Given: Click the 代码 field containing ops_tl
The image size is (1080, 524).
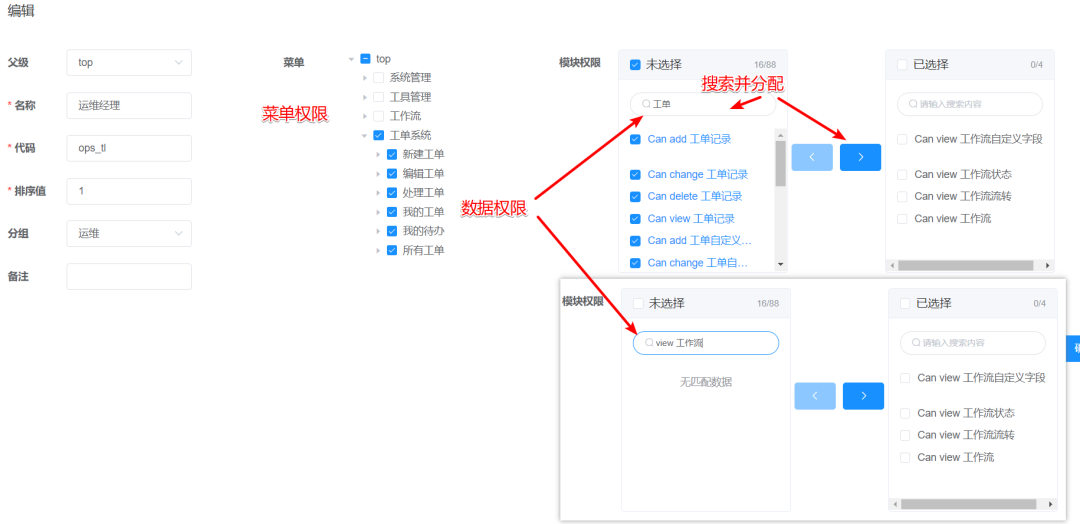Looking at the screenshot, I should click(129, 148).
